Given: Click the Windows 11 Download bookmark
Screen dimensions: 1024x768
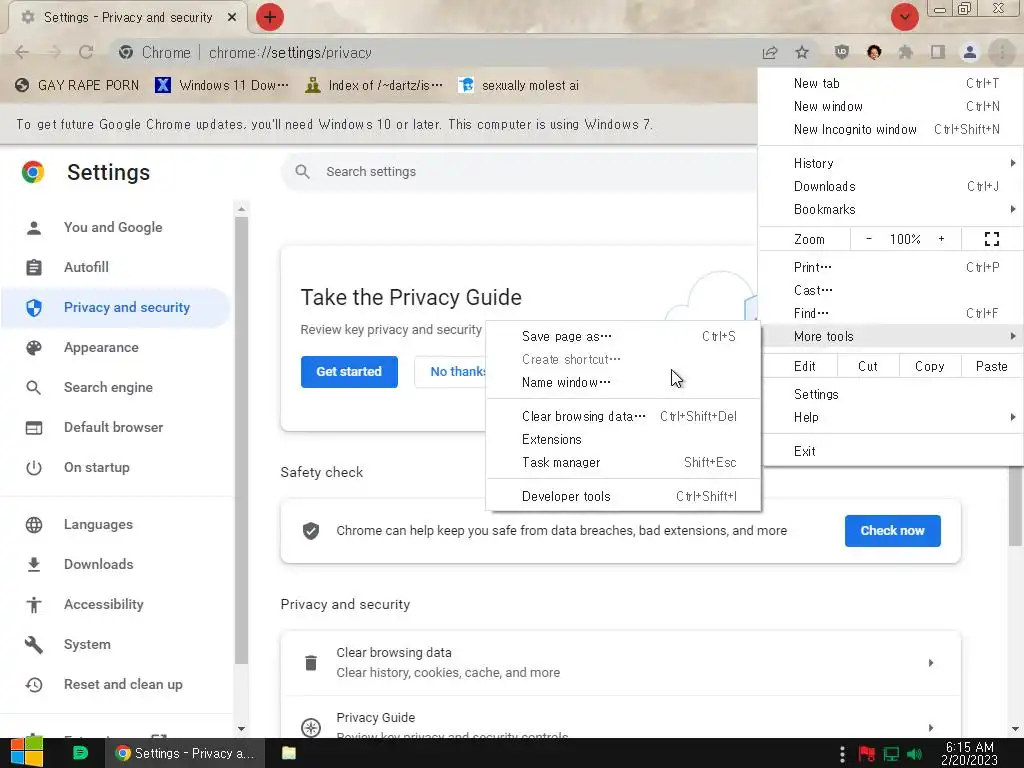Looking at the screenshot, I should 222,86.
